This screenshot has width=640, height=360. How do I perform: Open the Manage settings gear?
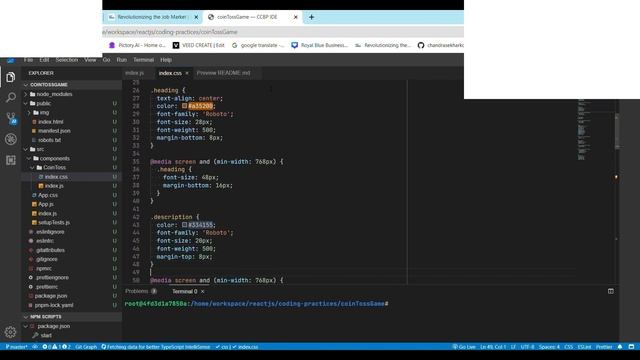pyautogui.click(x=11, y=332)
